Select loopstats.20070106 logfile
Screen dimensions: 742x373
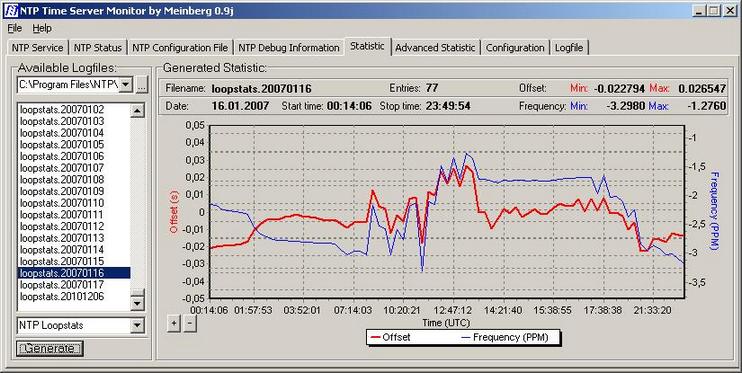tap(74, 156)
